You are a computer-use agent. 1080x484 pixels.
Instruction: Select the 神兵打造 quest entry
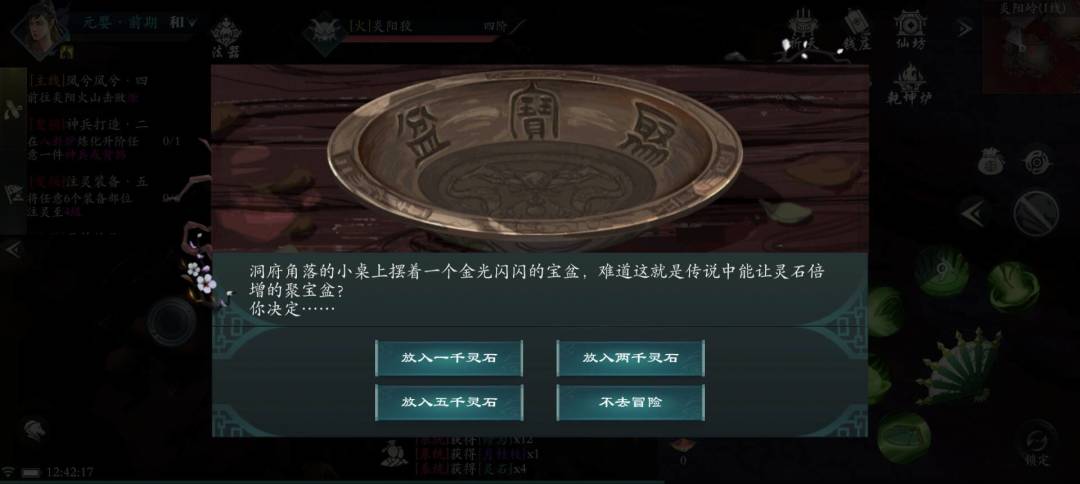(88, 140)
